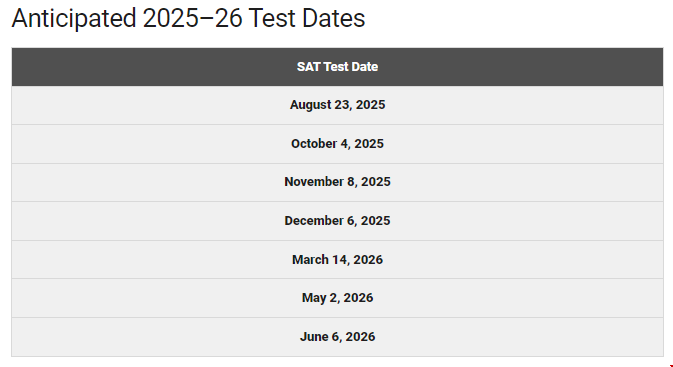Click the year '2026' in June row
673x367 pixels.
pos(361,337)
